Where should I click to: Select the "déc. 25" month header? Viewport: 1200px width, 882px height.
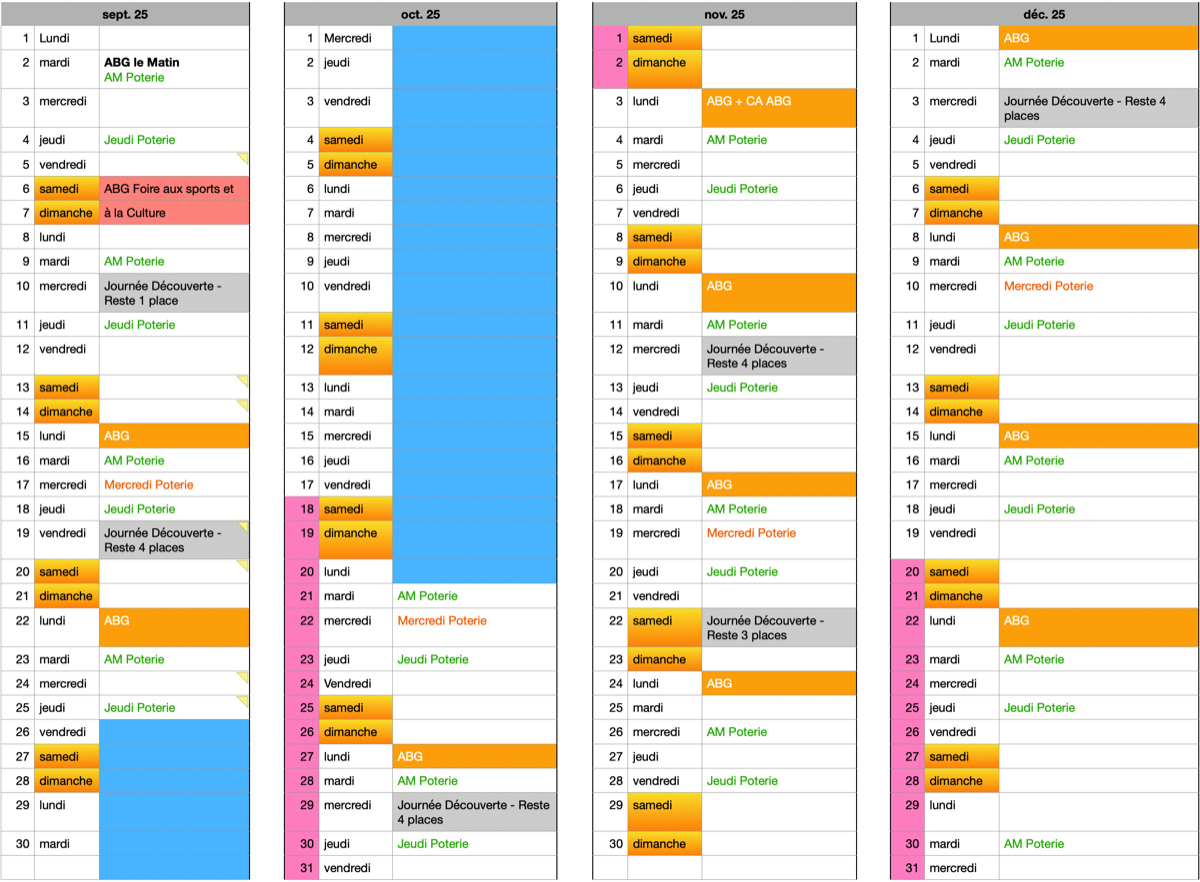1044,14
